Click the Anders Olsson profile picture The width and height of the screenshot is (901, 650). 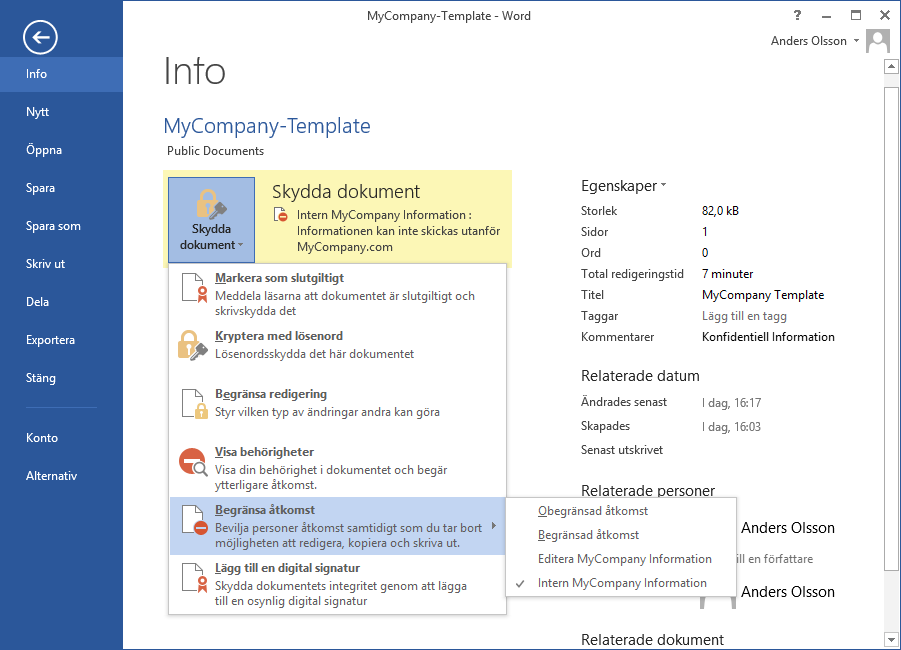878,41
